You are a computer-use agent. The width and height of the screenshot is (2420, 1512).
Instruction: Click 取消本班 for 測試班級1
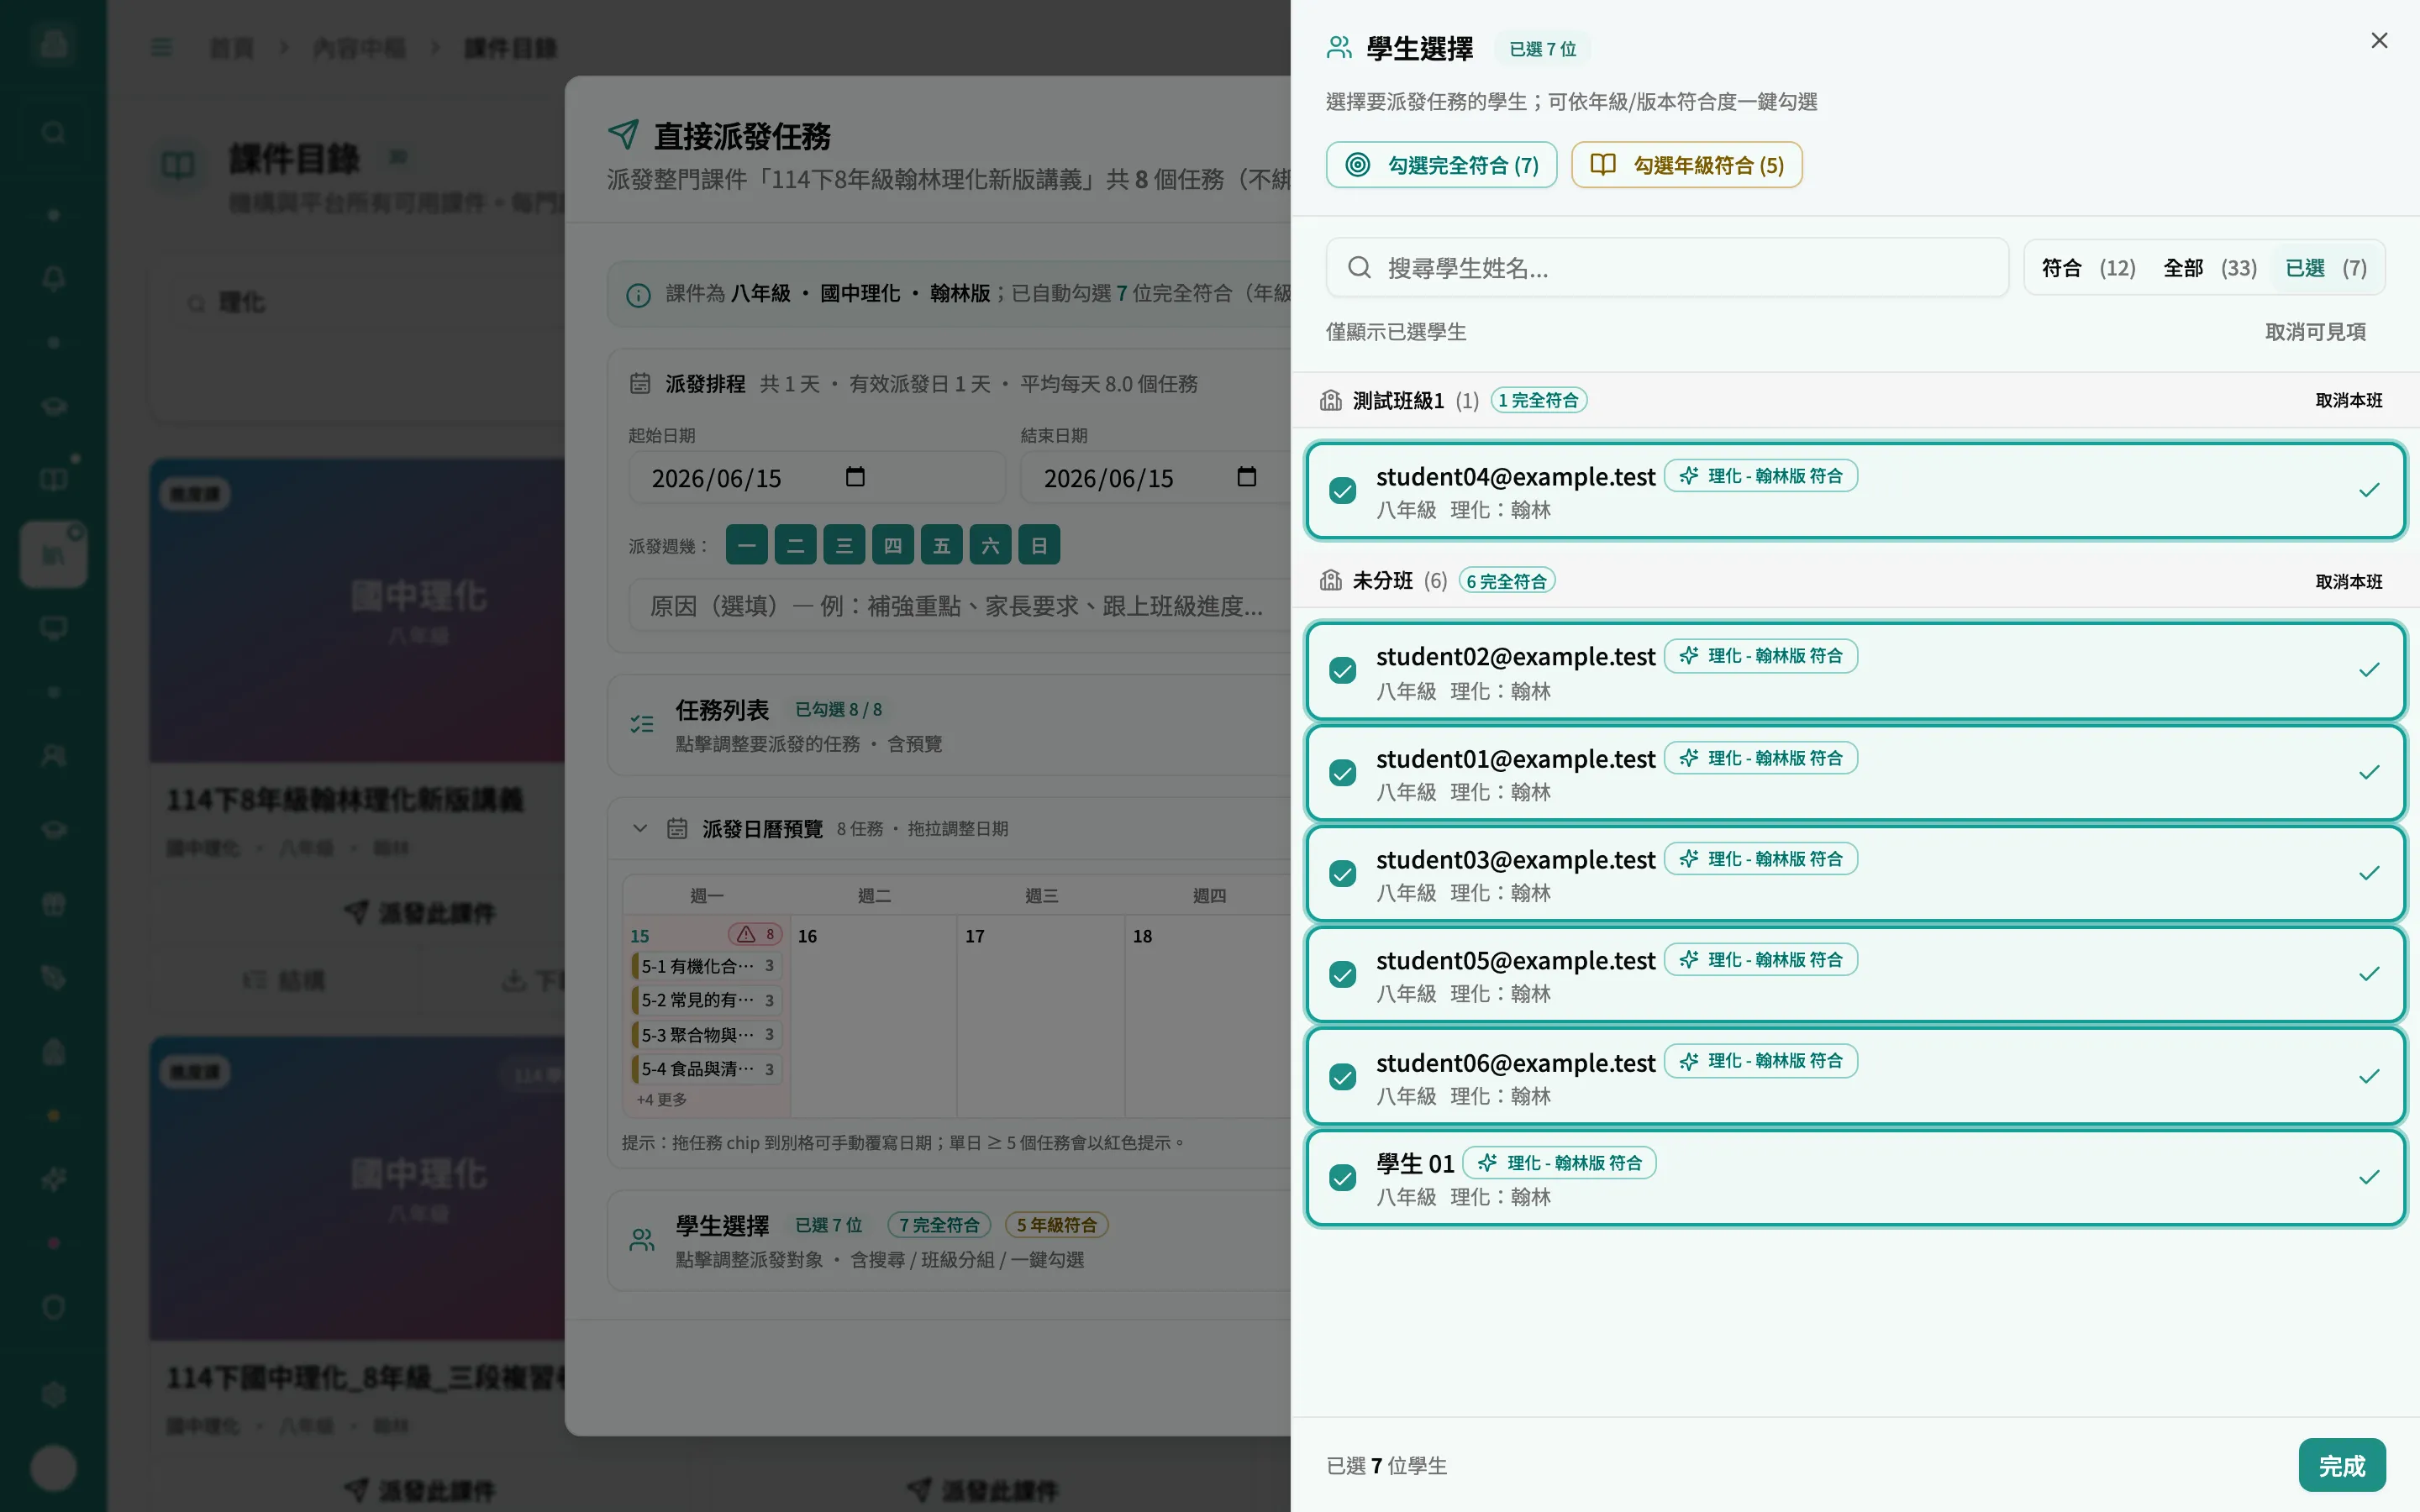[2348, 400]
